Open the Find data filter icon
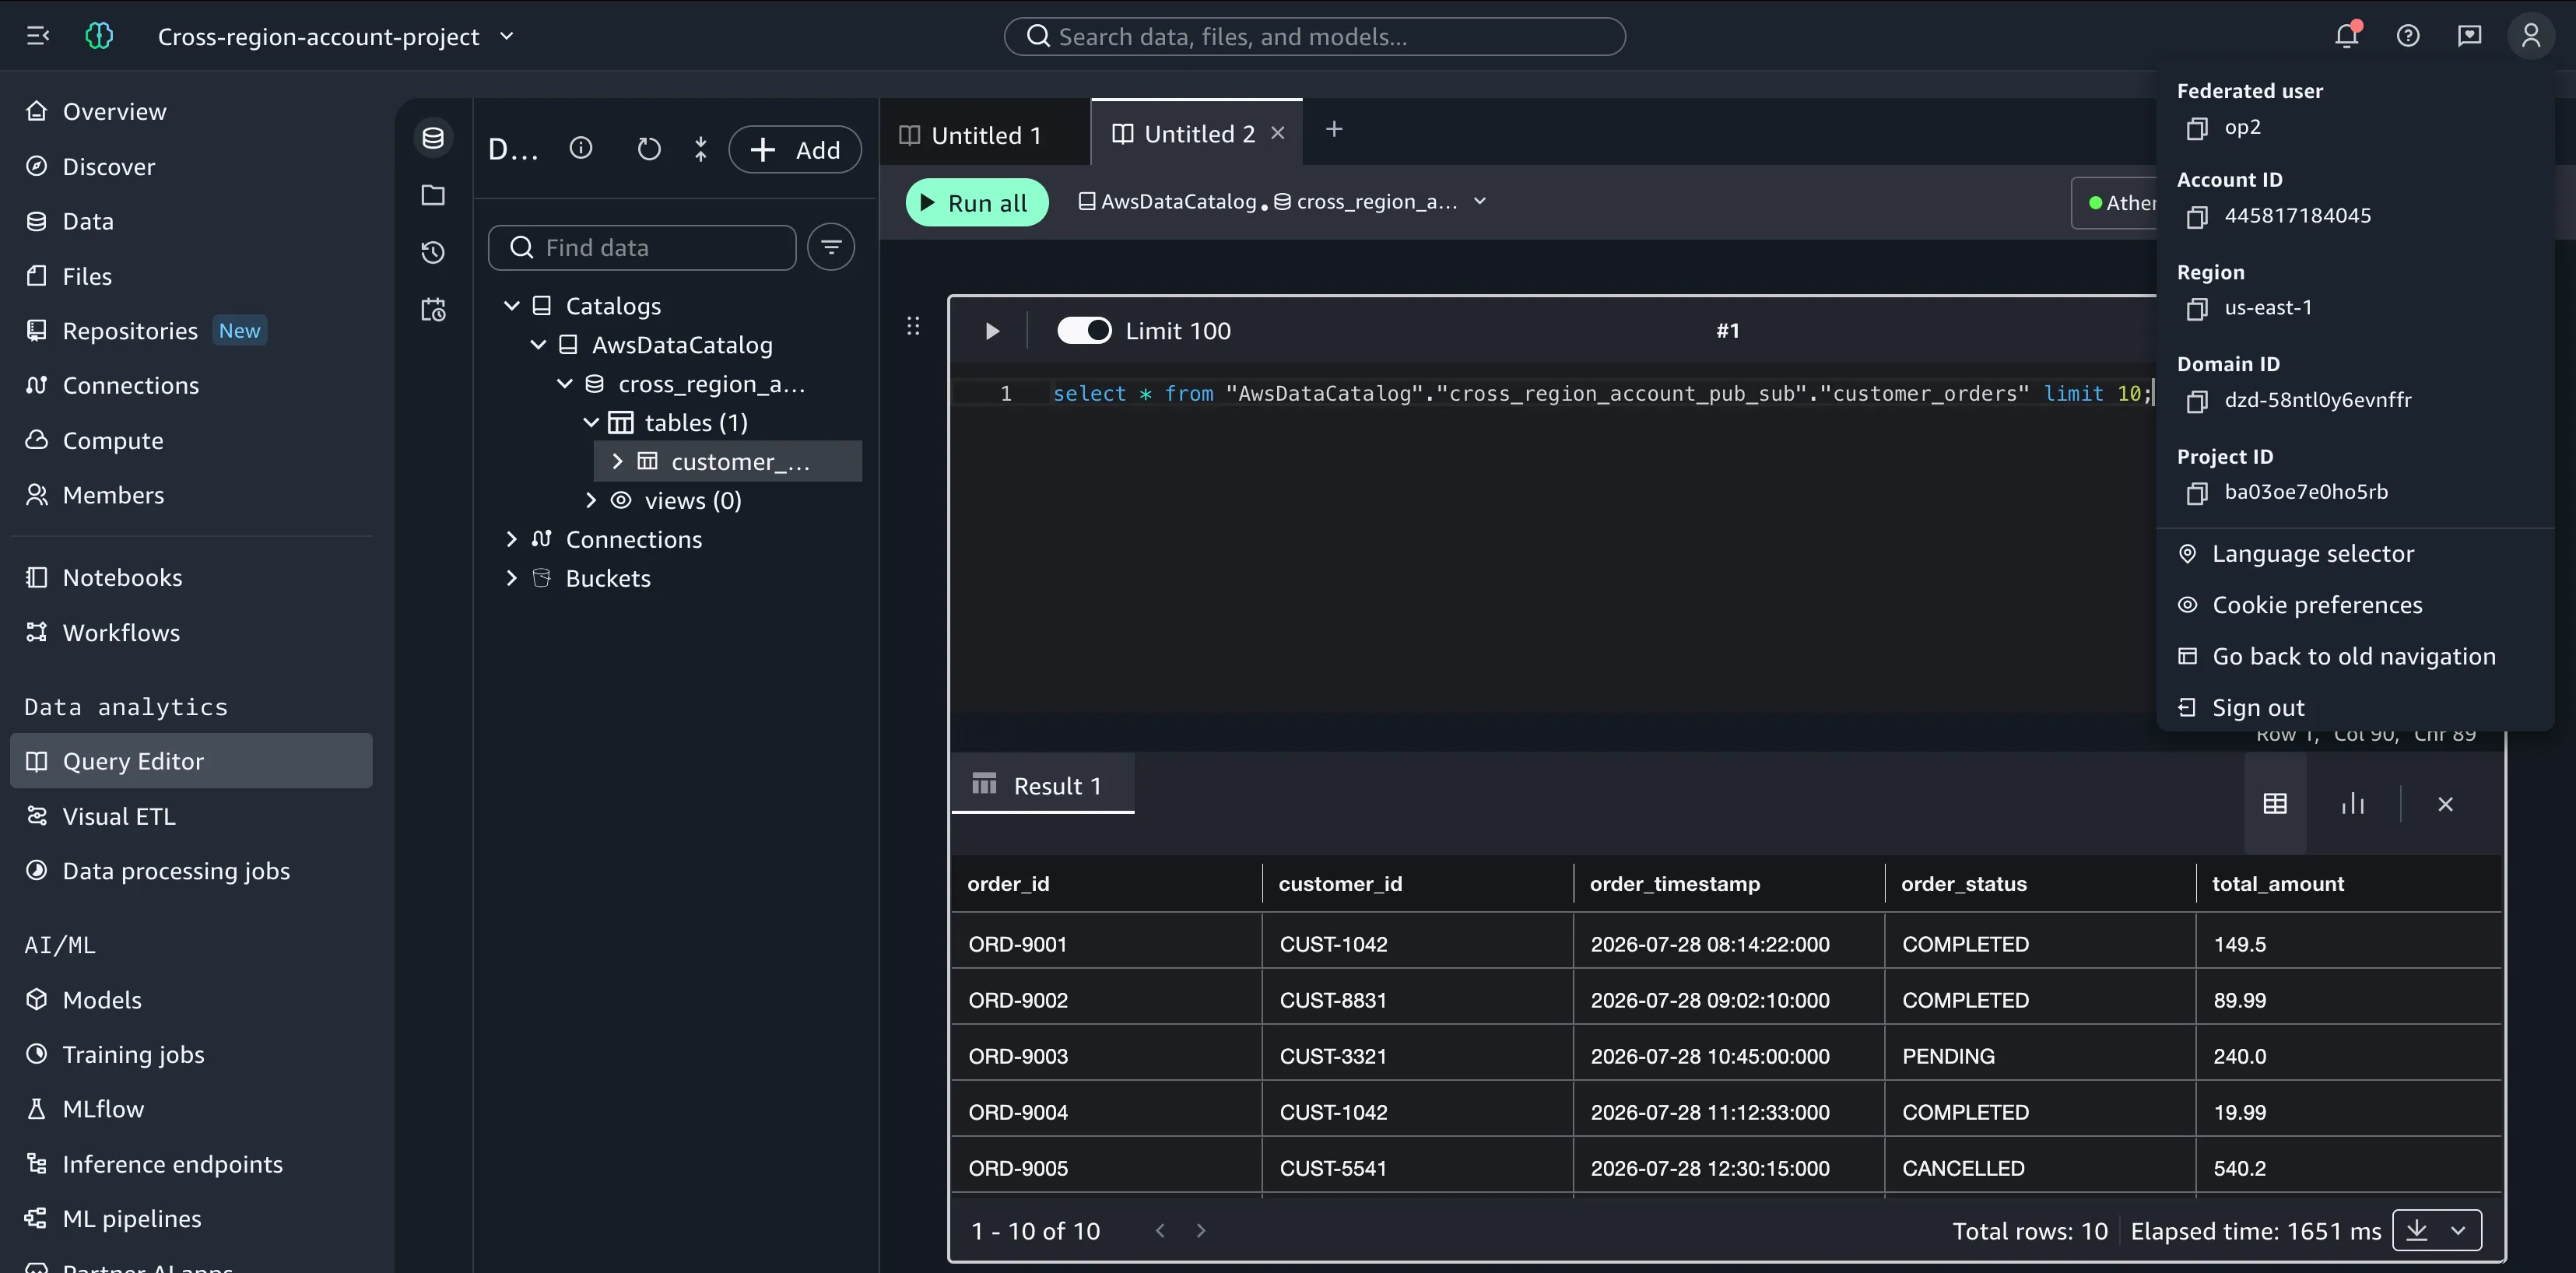Screen dimensions: 2576x1273 coord(831,247)
